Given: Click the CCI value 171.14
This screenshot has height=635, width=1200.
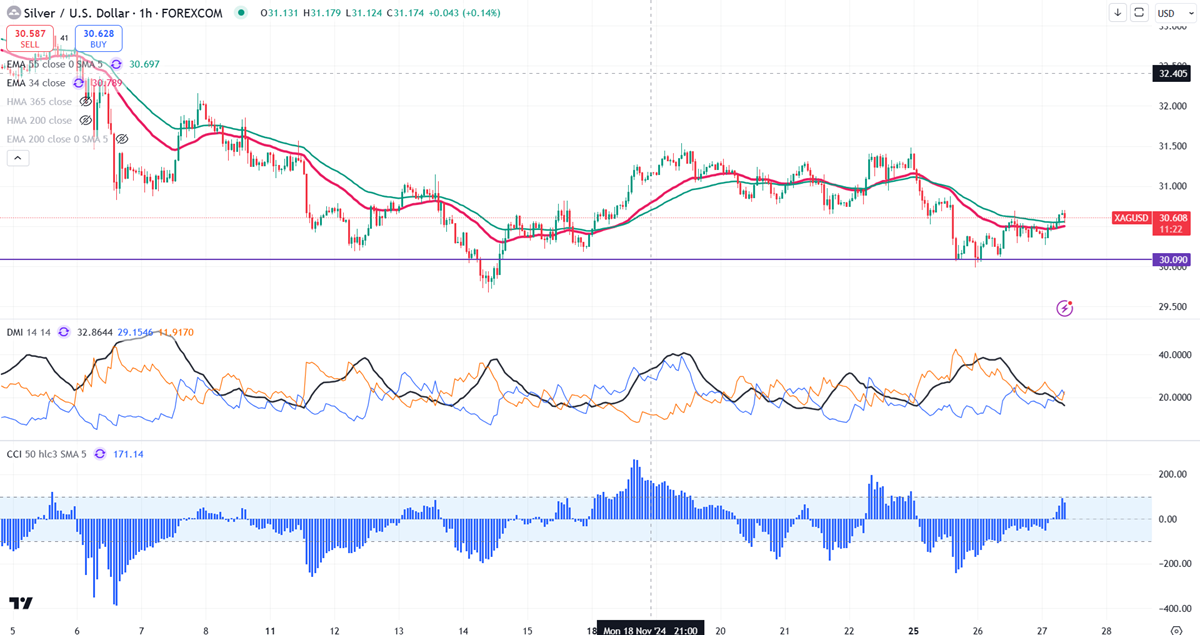Looking at the screenshot, I should point(129,454).
